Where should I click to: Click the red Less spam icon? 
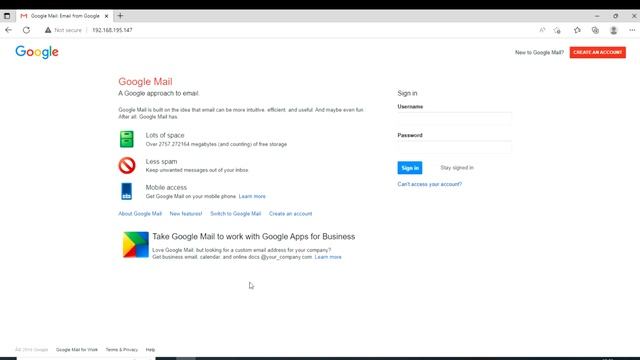127,165
